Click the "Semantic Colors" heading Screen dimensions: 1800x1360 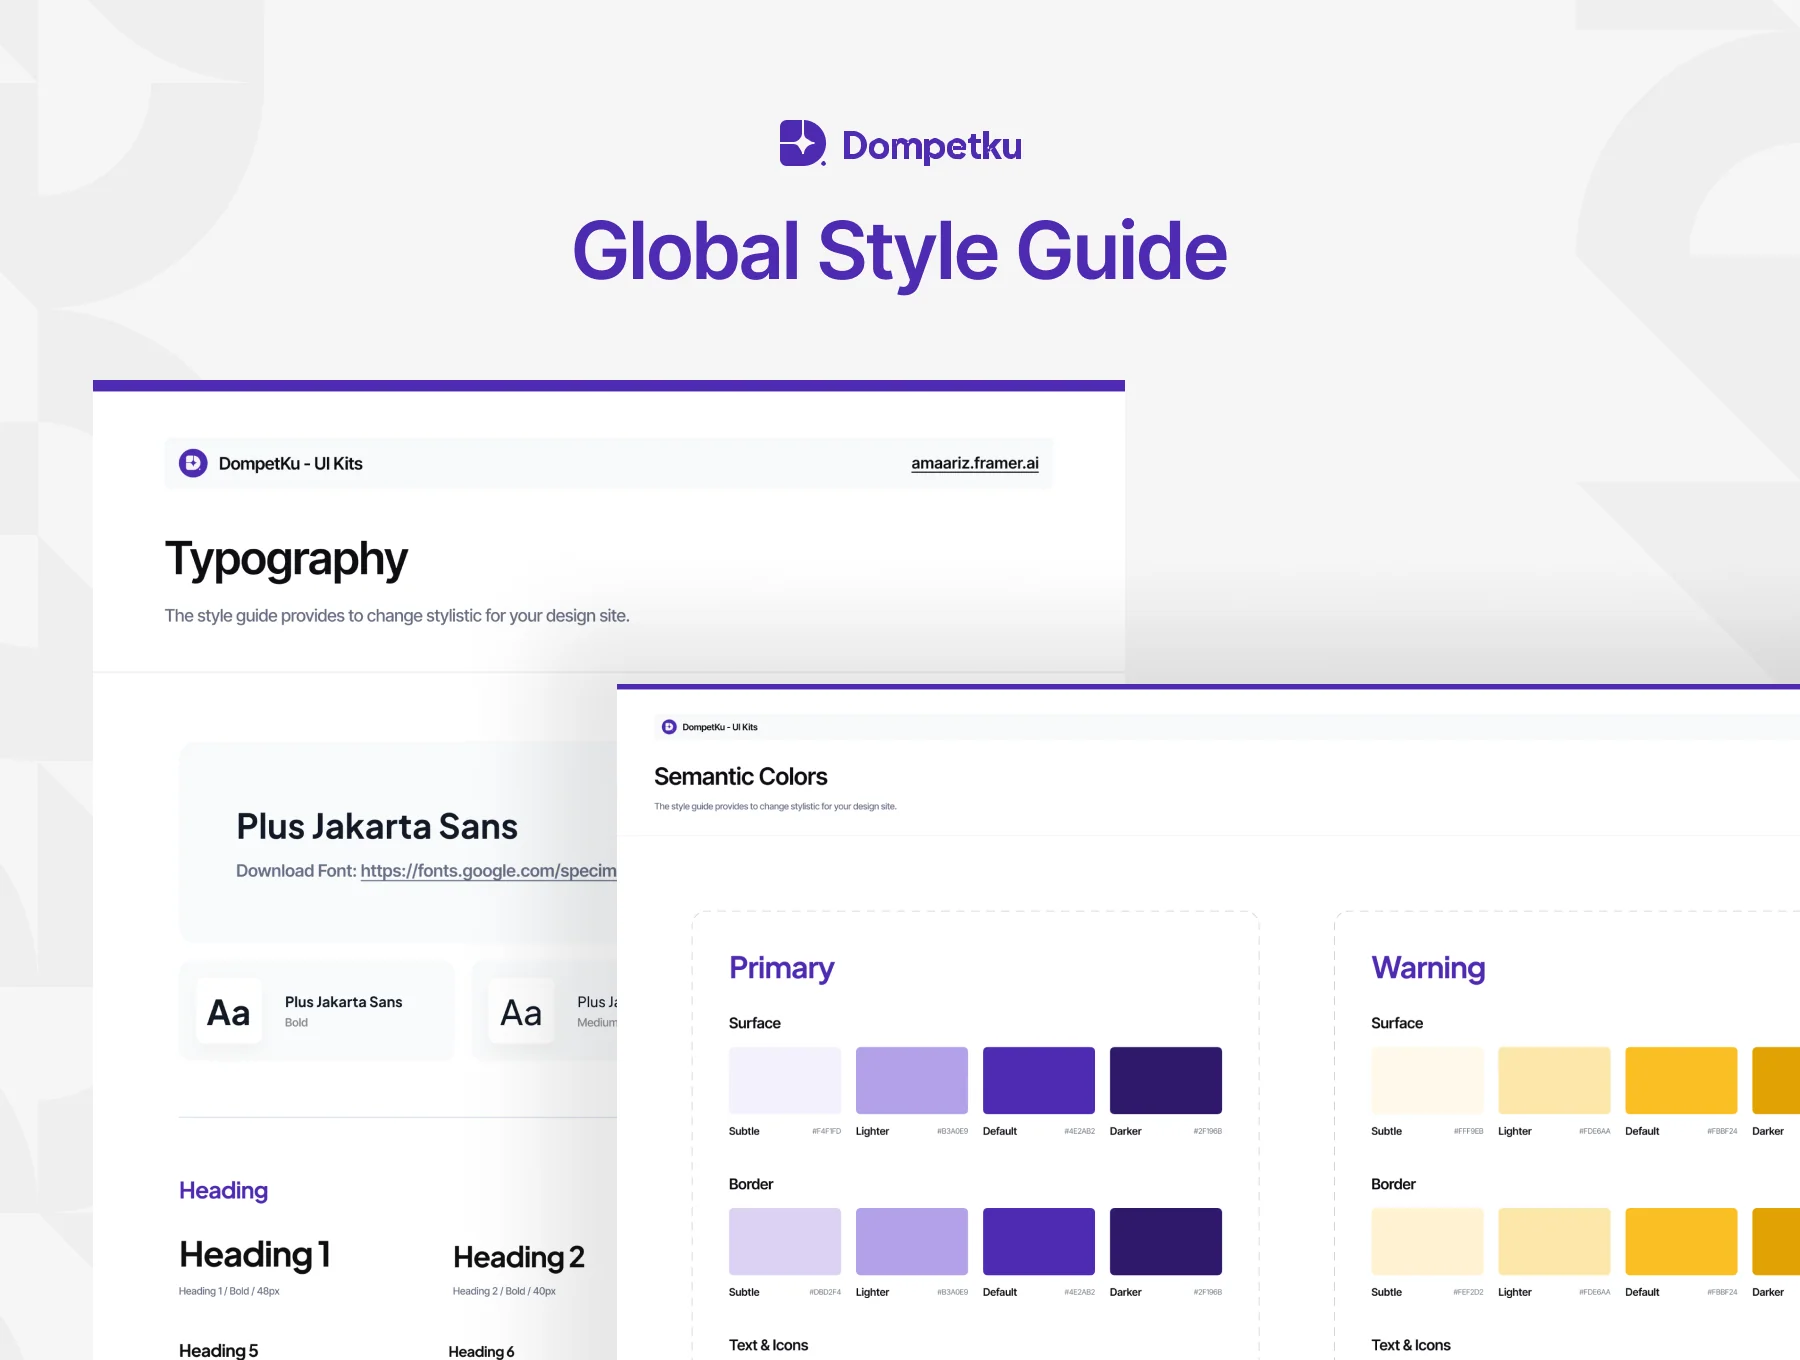740,777
